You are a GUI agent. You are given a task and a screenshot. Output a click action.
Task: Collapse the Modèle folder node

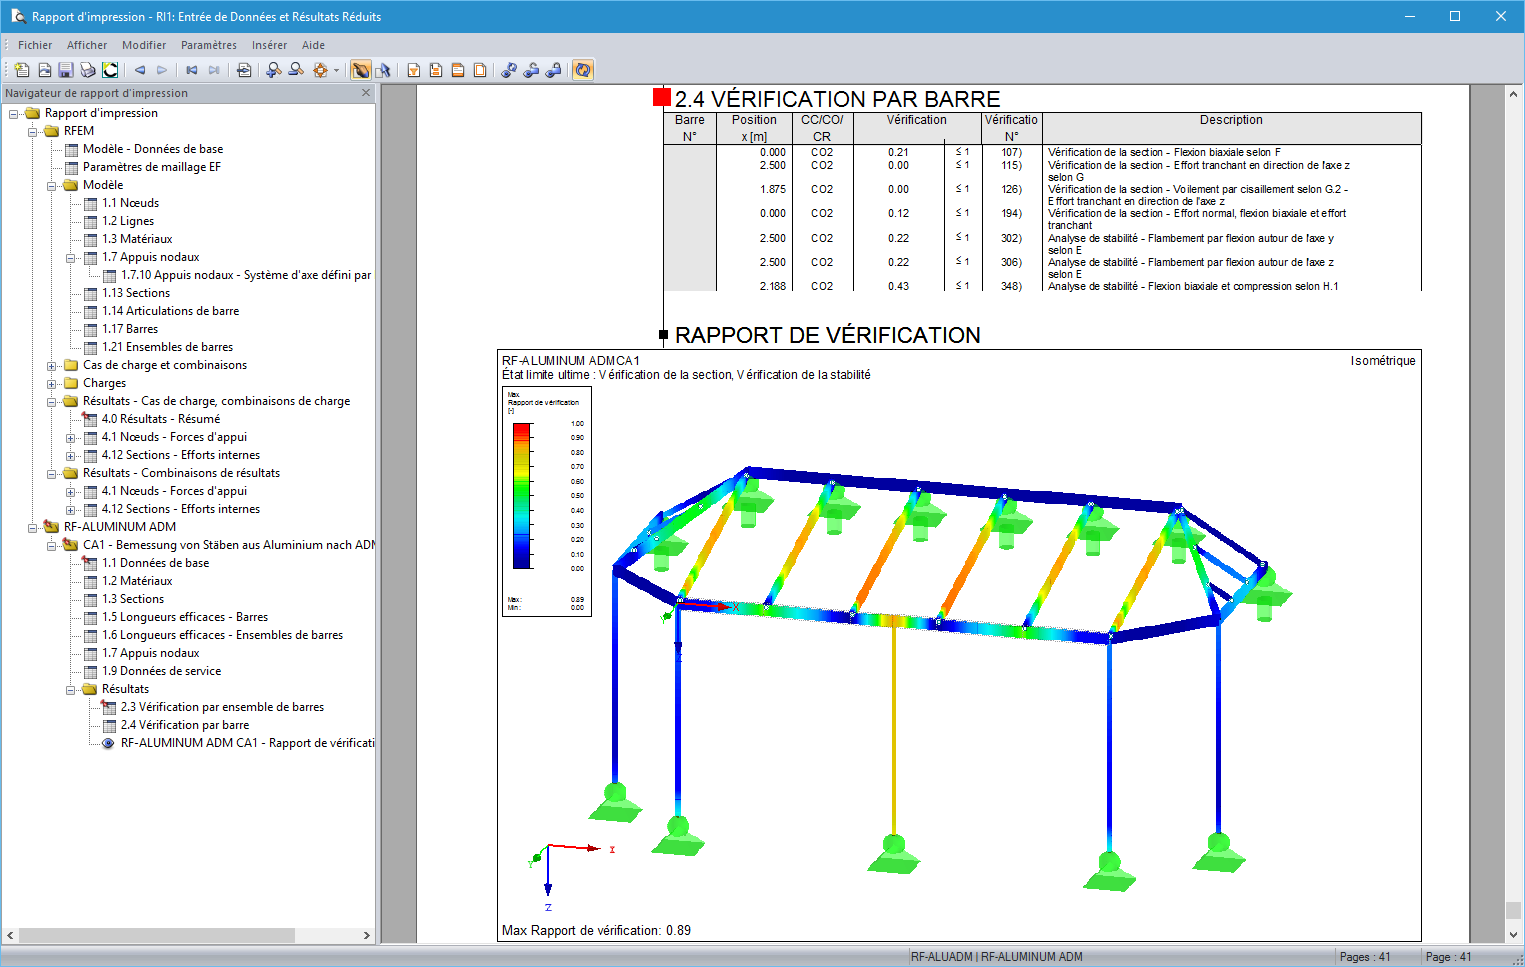pyautogui.click(x=52, y=185)
